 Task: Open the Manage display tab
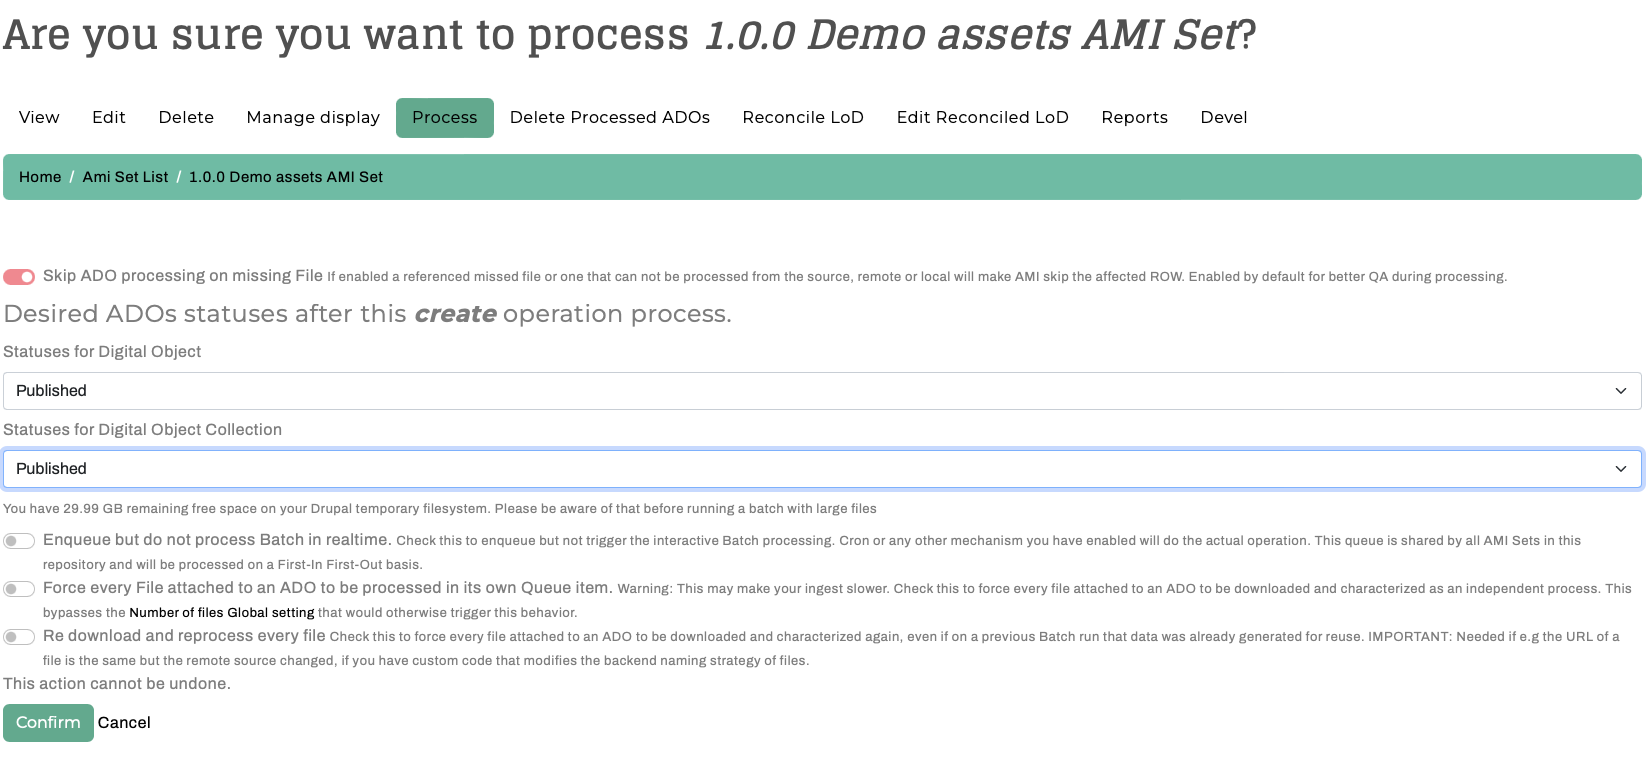click(313, 118)
